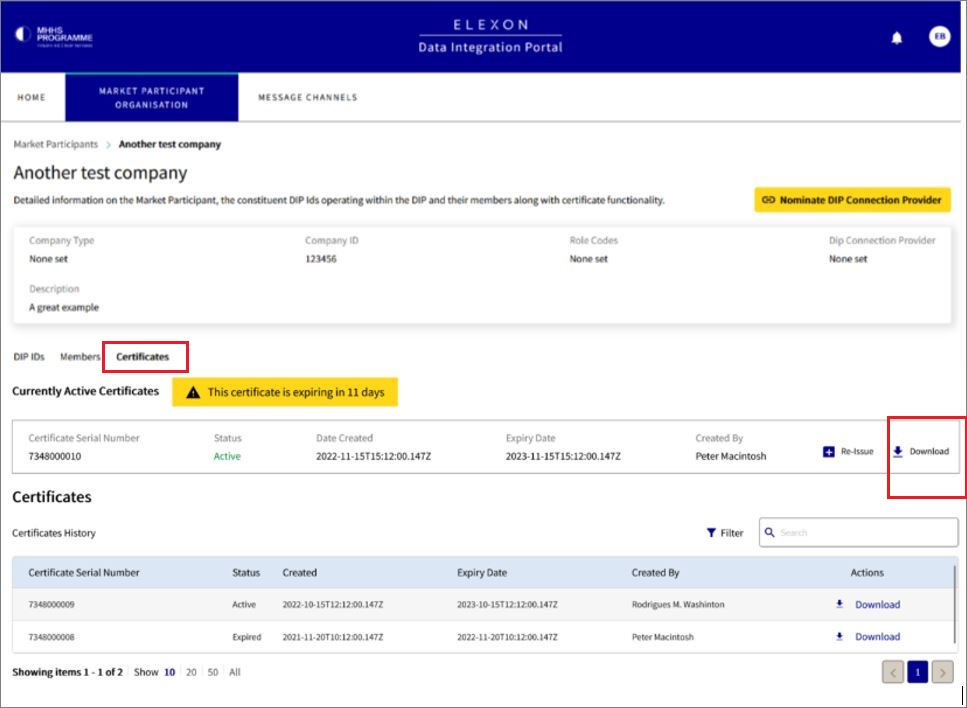Click the download icon for certificate 7348000009
This screenshot has width=967, height=708.
tap(841, 604)
